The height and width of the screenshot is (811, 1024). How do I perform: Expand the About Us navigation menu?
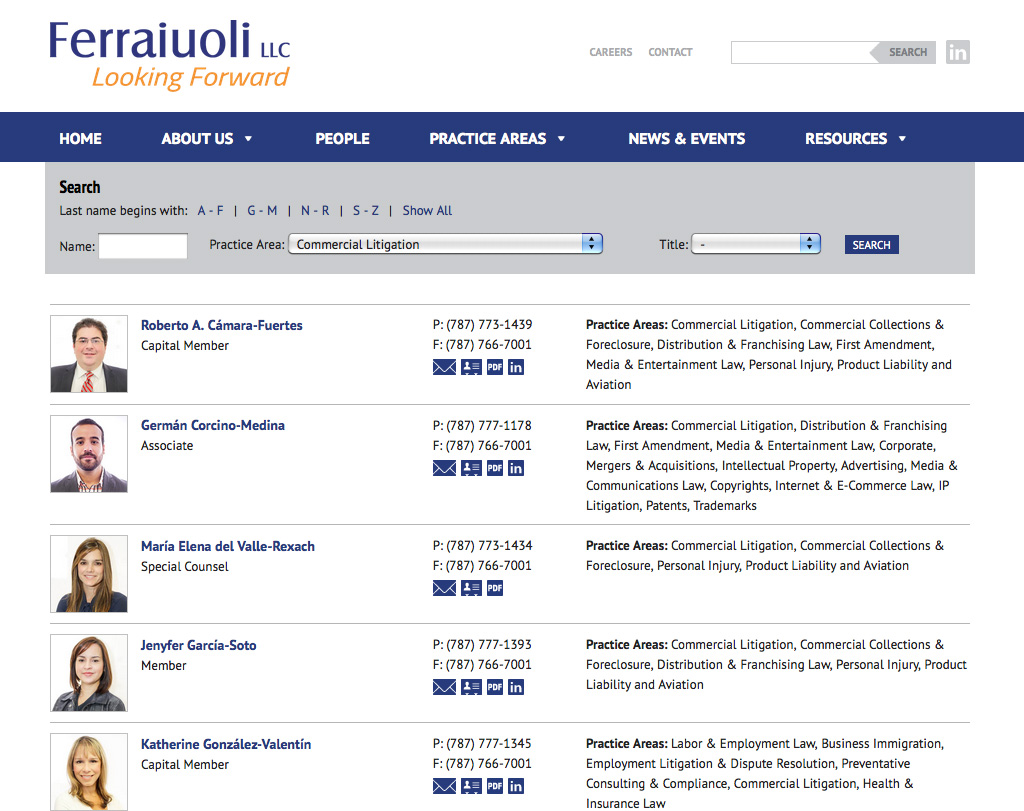click(207, 138)
